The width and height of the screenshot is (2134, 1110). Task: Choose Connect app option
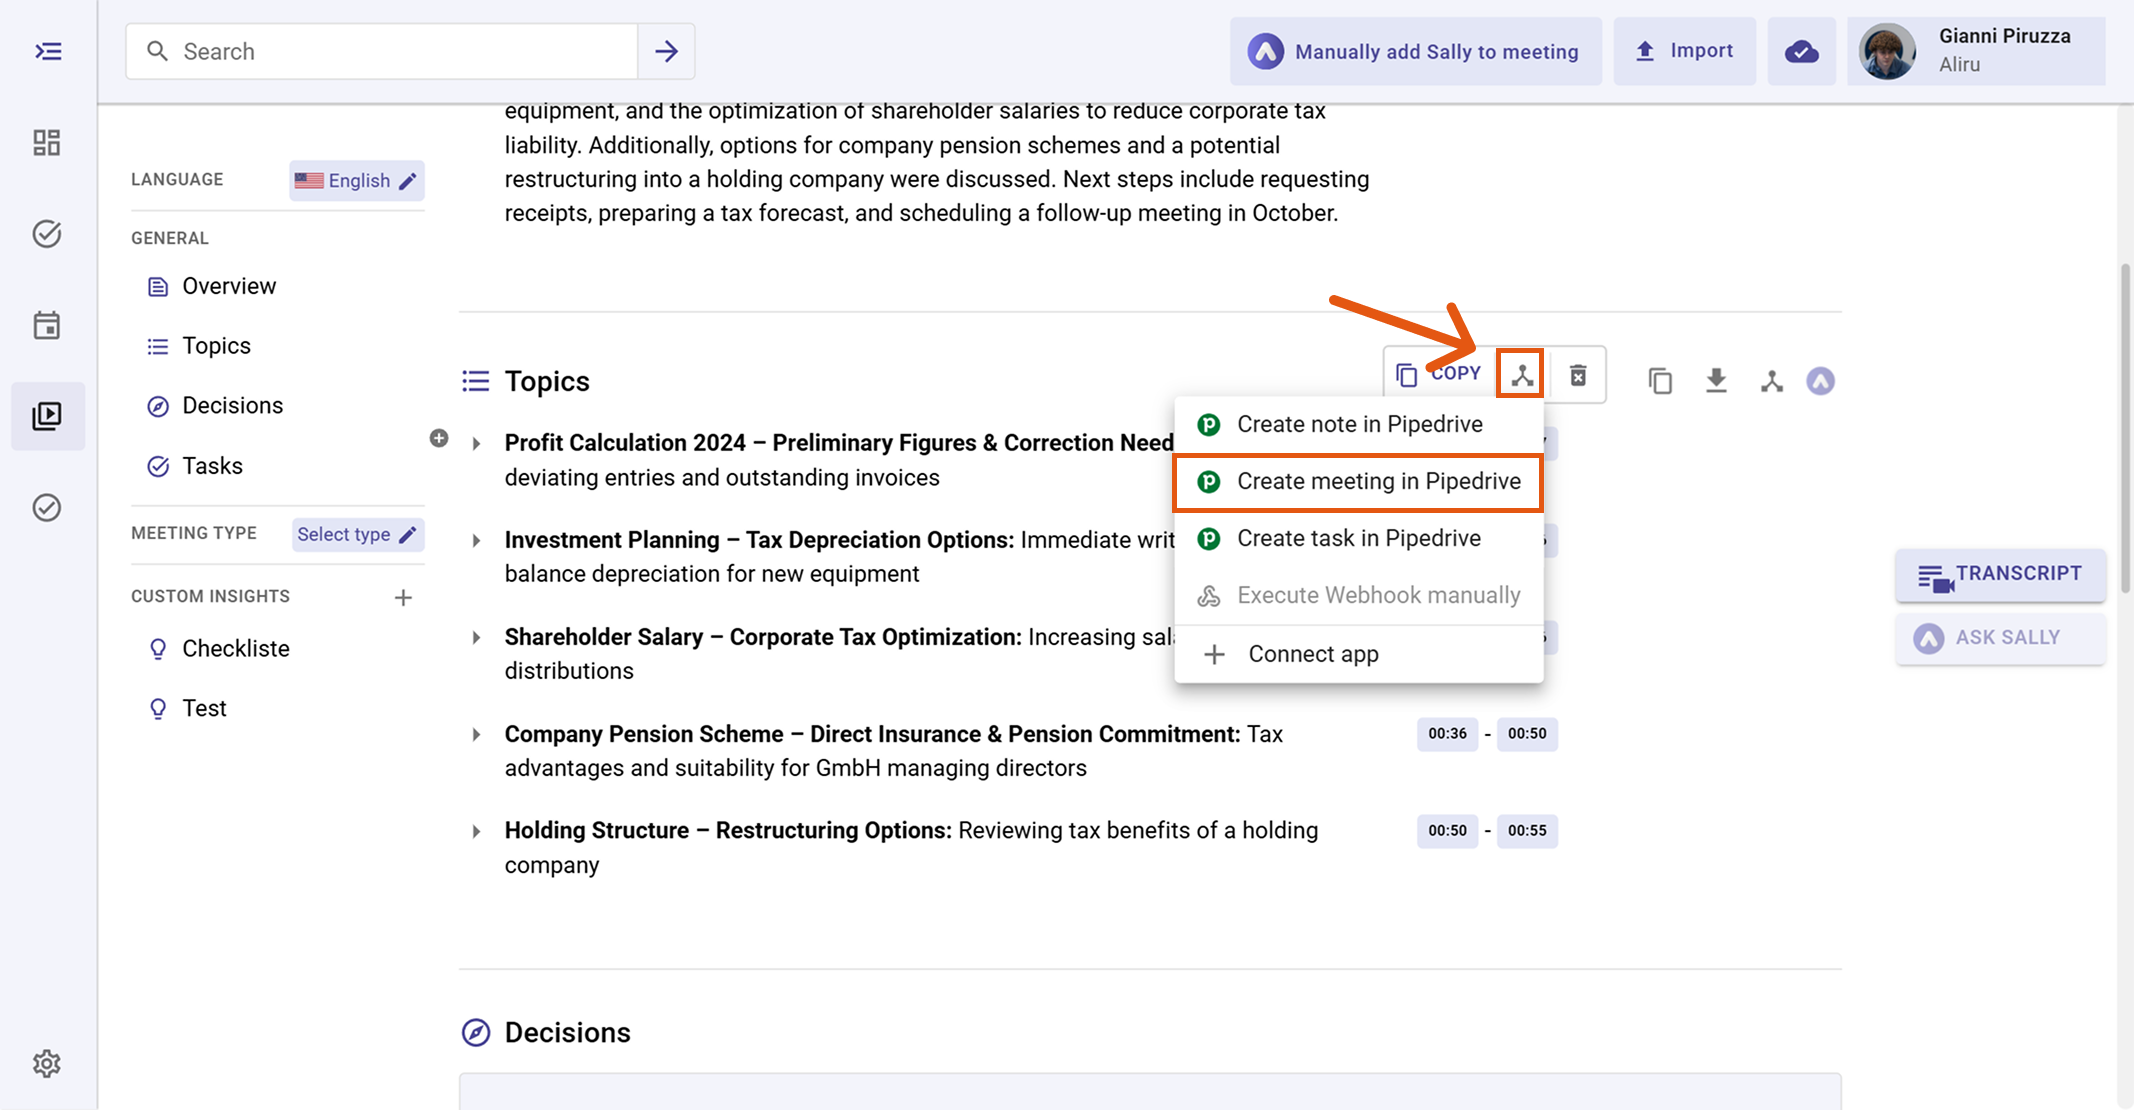pos(1359,654)
